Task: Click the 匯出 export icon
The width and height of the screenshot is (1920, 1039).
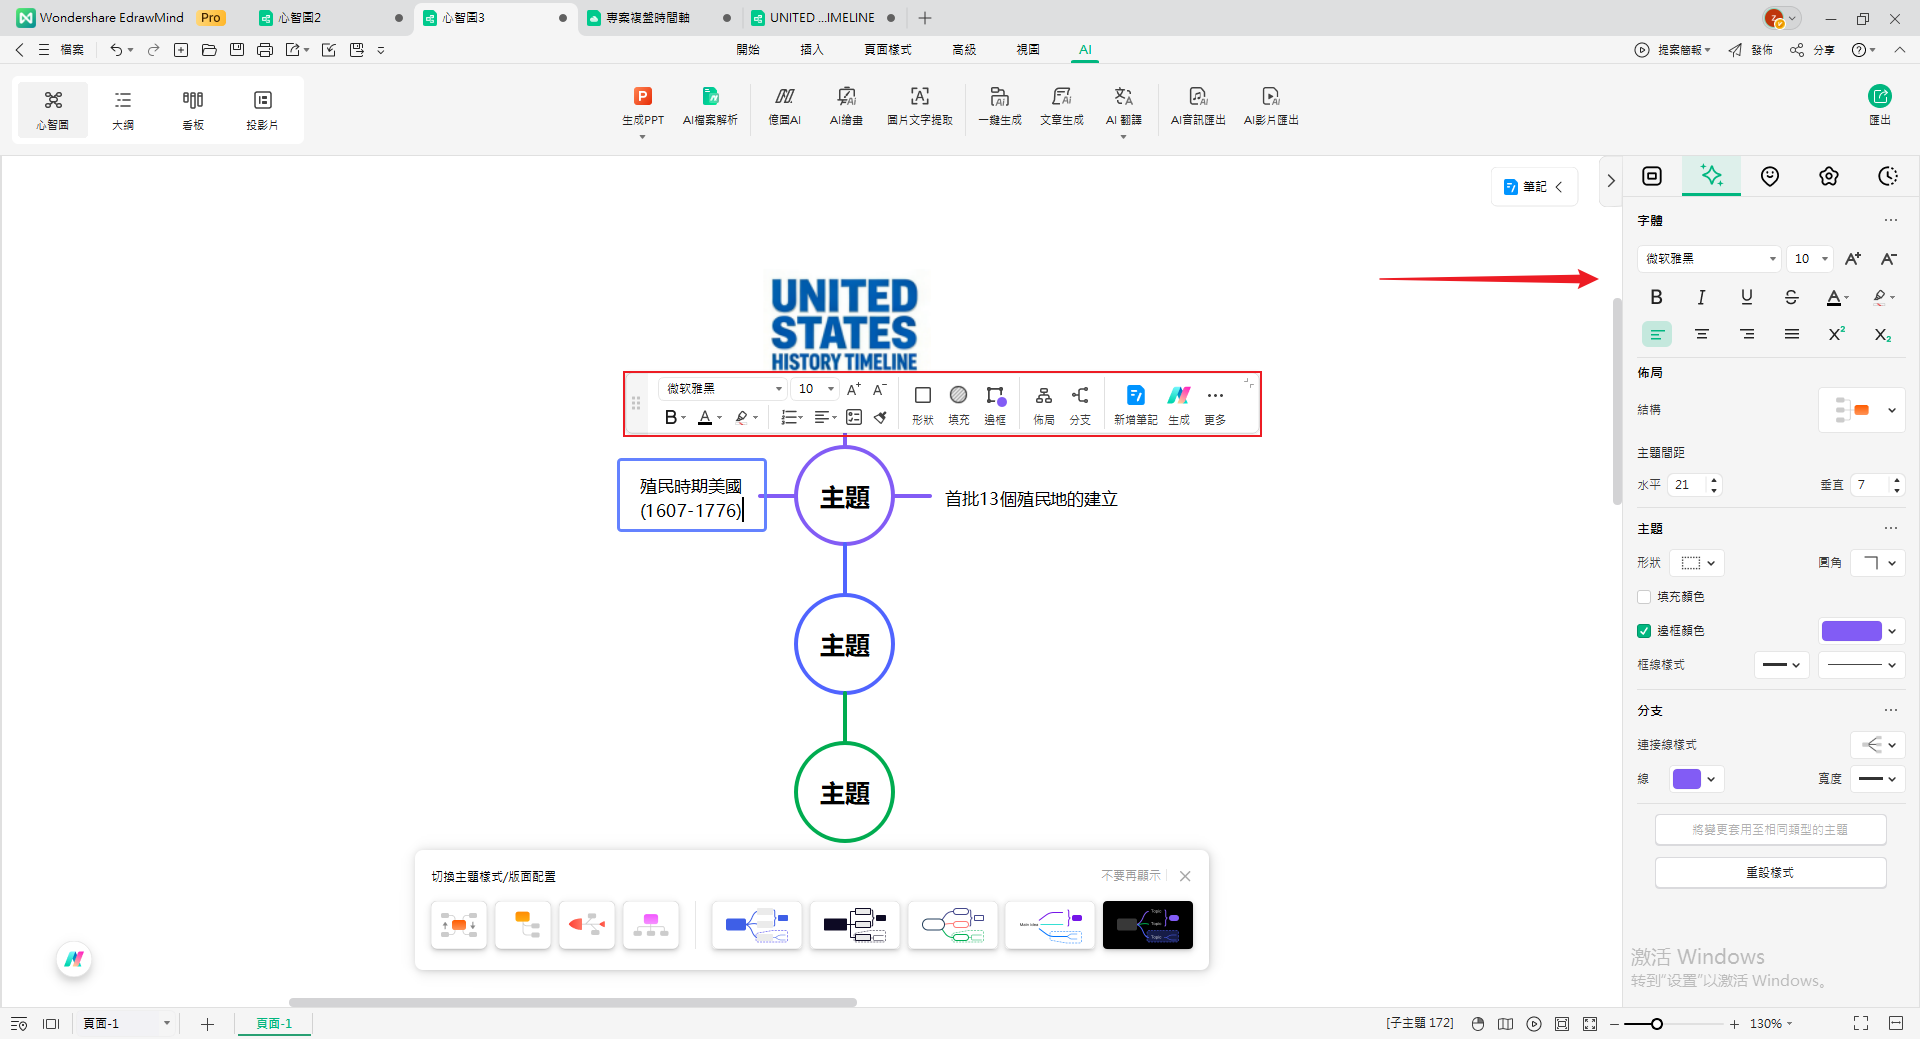Action: tap(1879, 97)
